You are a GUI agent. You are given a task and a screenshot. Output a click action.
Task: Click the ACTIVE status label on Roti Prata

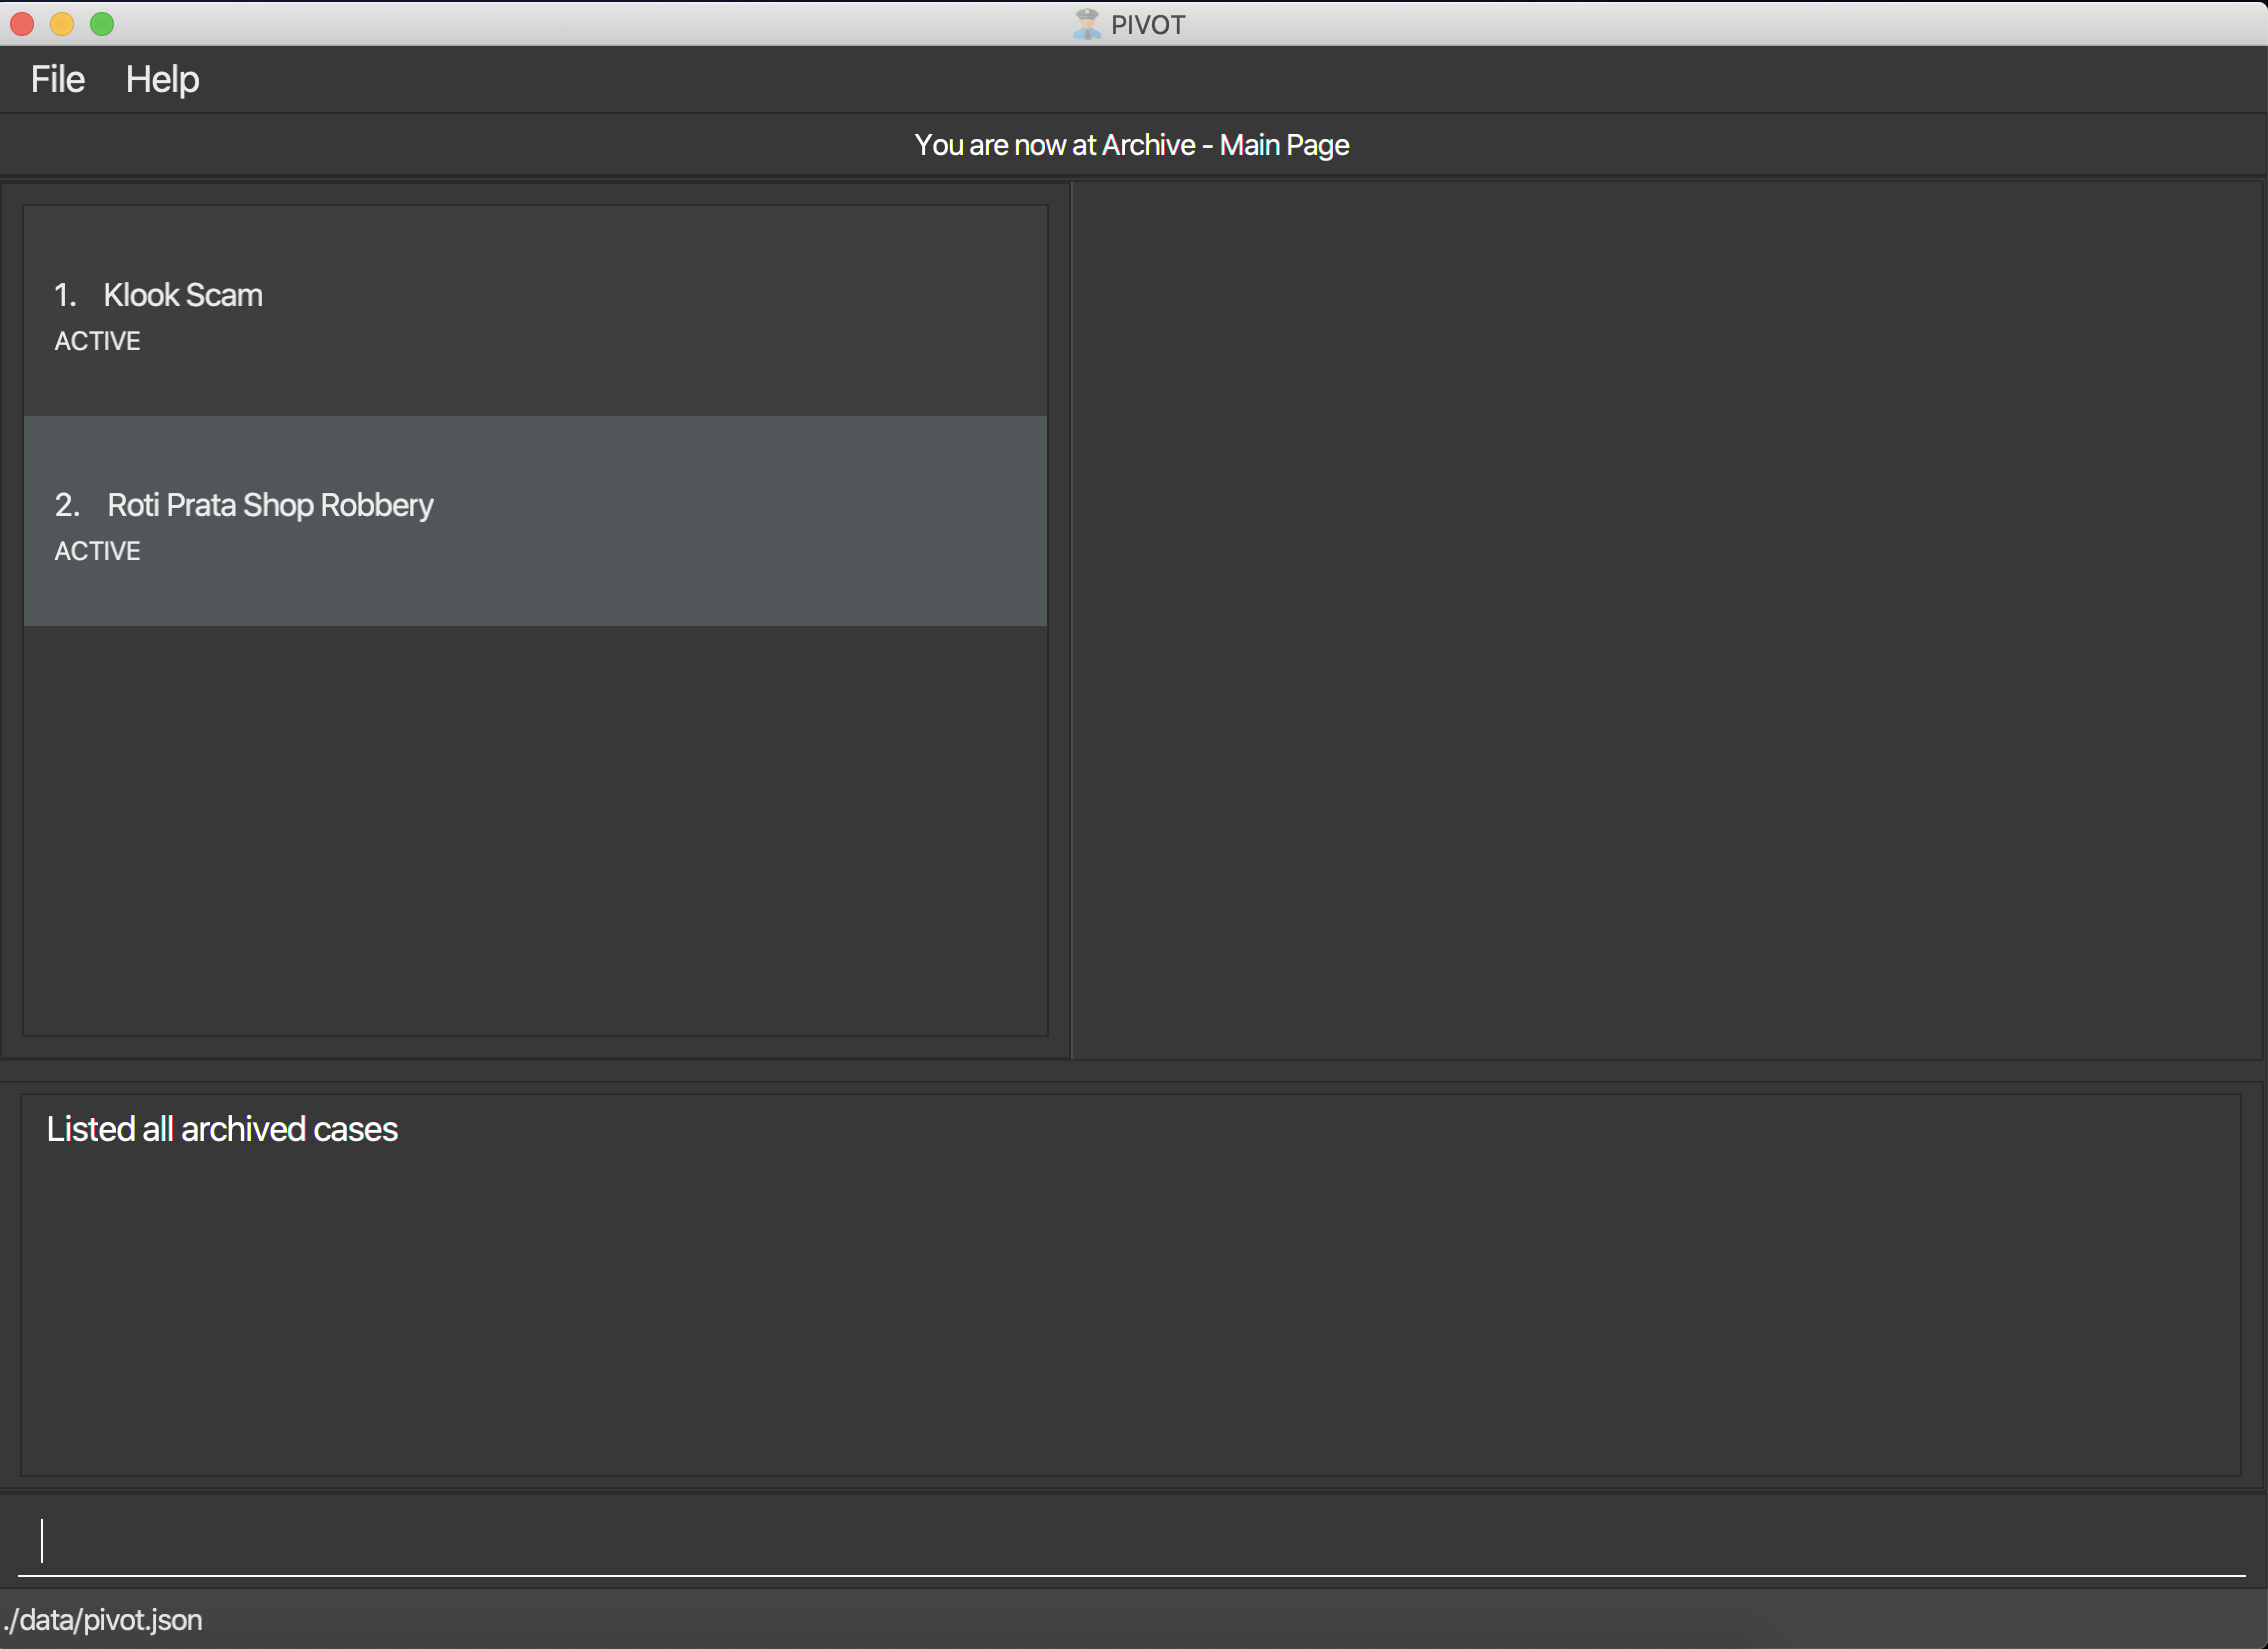tap(97, 552)
